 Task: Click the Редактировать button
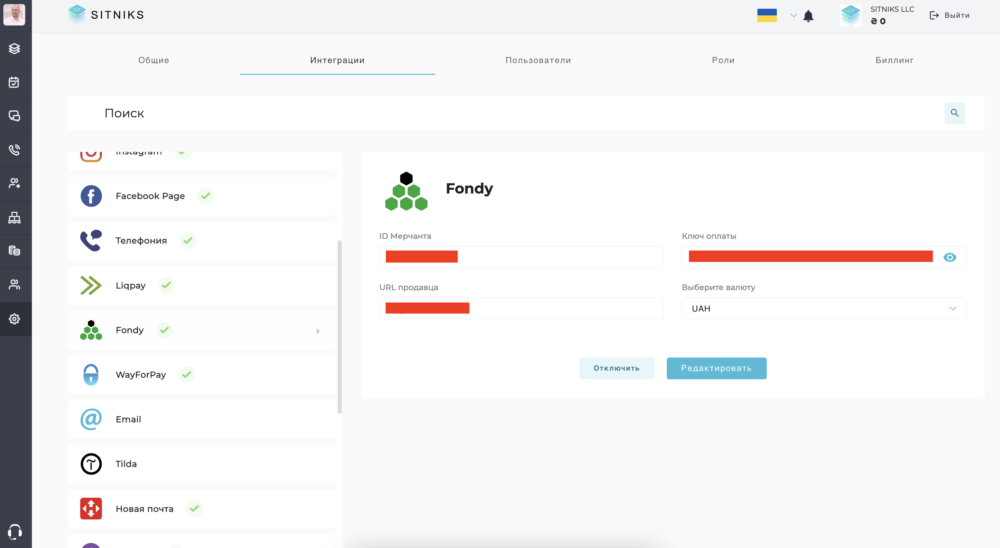pos(716,368)
